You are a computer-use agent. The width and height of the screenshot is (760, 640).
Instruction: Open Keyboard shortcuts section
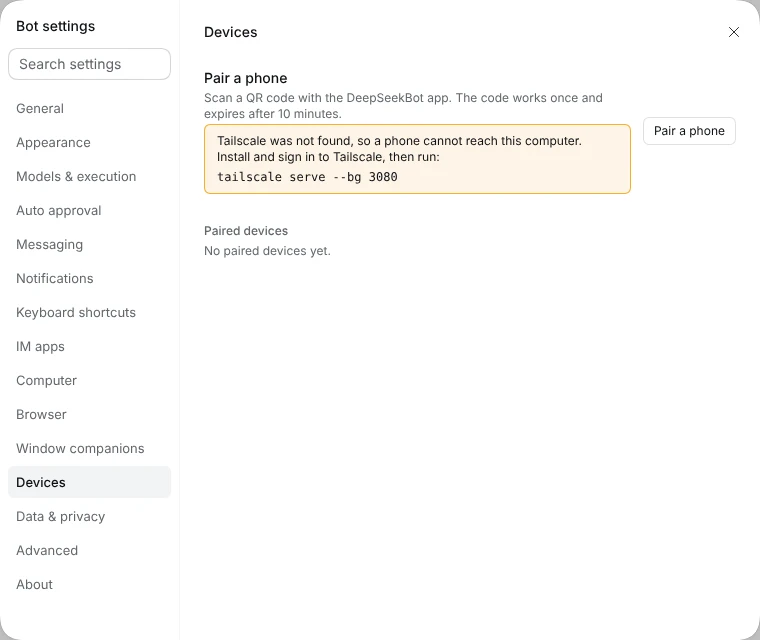click(89, 312)
